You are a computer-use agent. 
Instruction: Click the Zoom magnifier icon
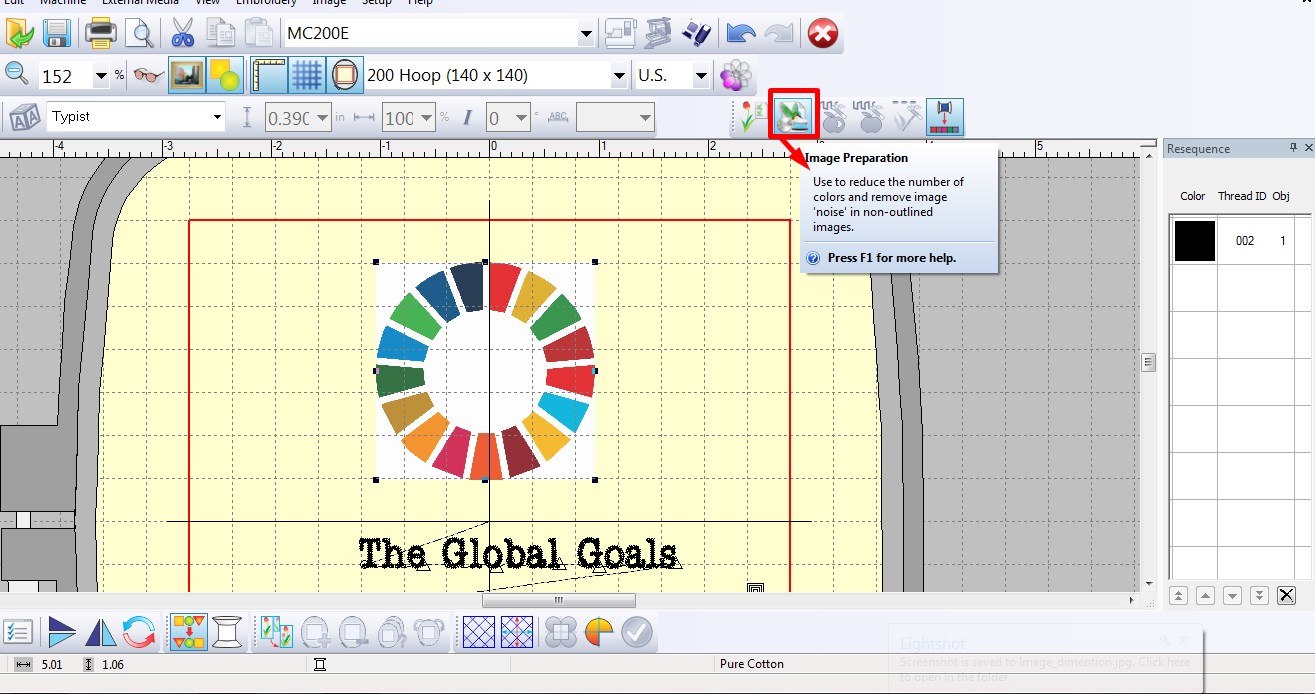17,73
